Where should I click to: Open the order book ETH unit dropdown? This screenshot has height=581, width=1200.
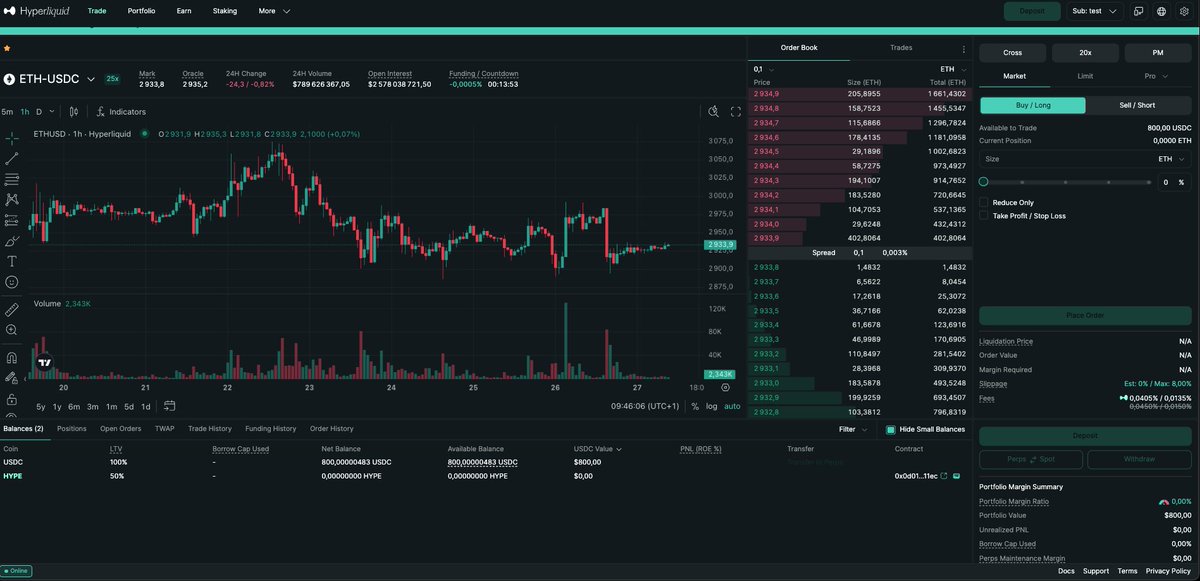[x=952, y=69]
